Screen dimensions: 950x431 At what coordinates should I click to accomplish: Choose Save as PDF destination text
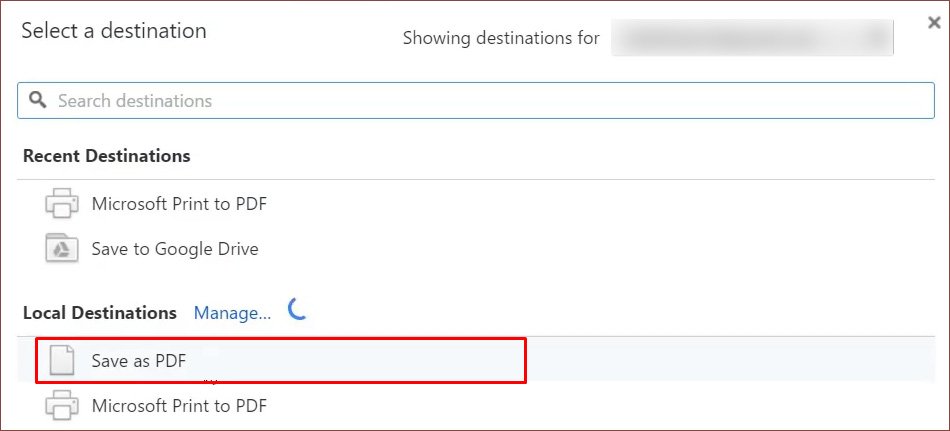click(x=139, y=361)
